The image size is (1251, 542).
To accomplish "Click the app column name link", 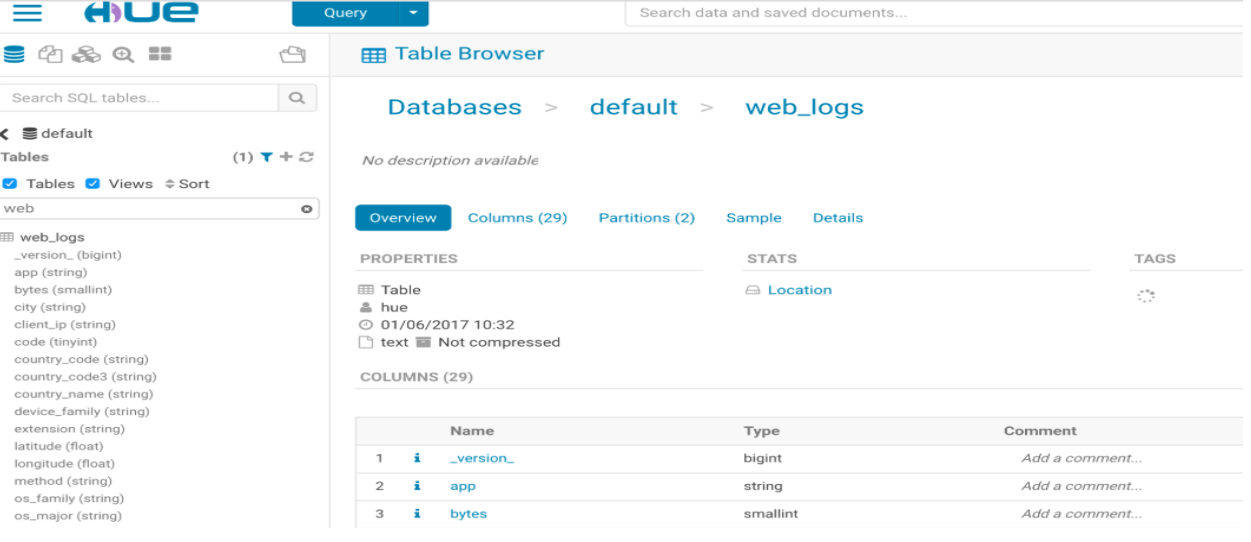I will pos(463,486).
